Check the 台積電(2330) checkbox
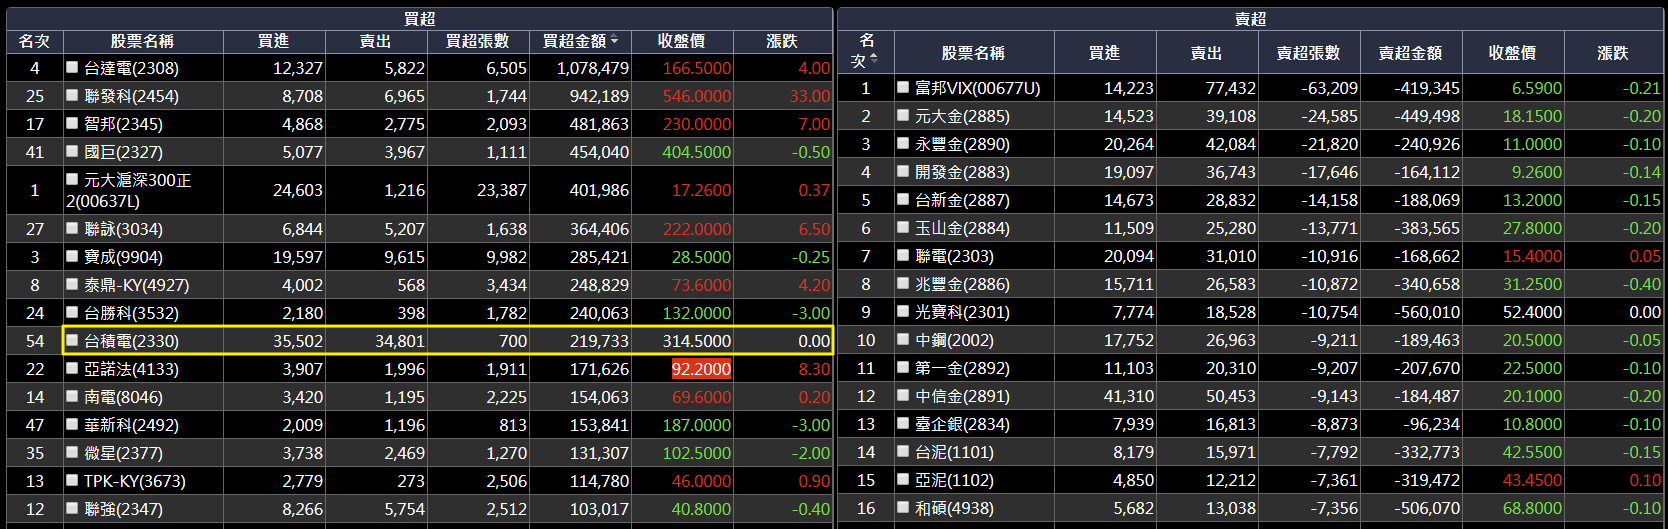Image resolution: width=1668 pixels, height=529 pixels. [72, 340]
